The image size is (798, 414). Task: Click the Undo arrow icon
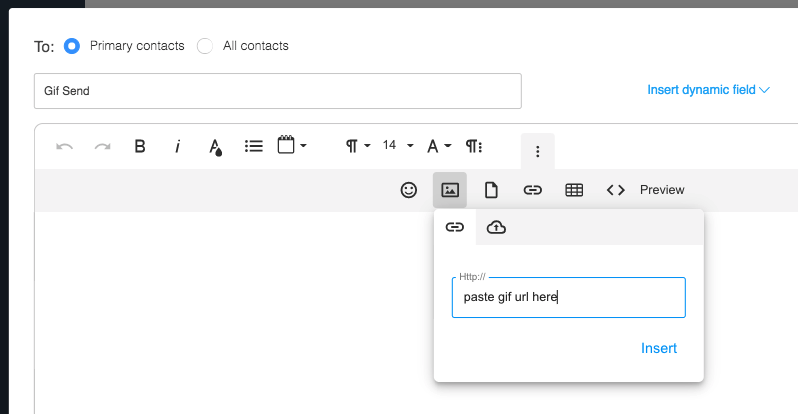tap(65, 146)
